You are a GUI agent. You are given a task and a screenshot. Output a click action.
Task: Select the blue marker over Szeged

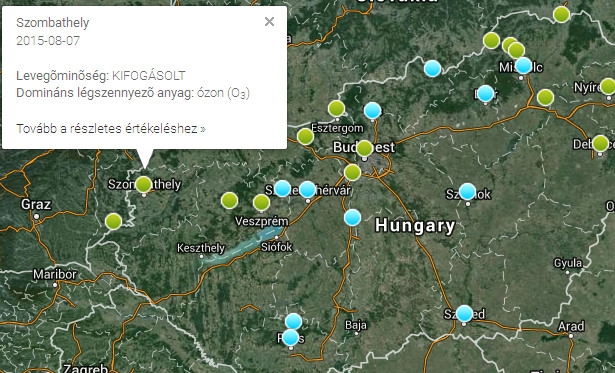tap(464, 314)
